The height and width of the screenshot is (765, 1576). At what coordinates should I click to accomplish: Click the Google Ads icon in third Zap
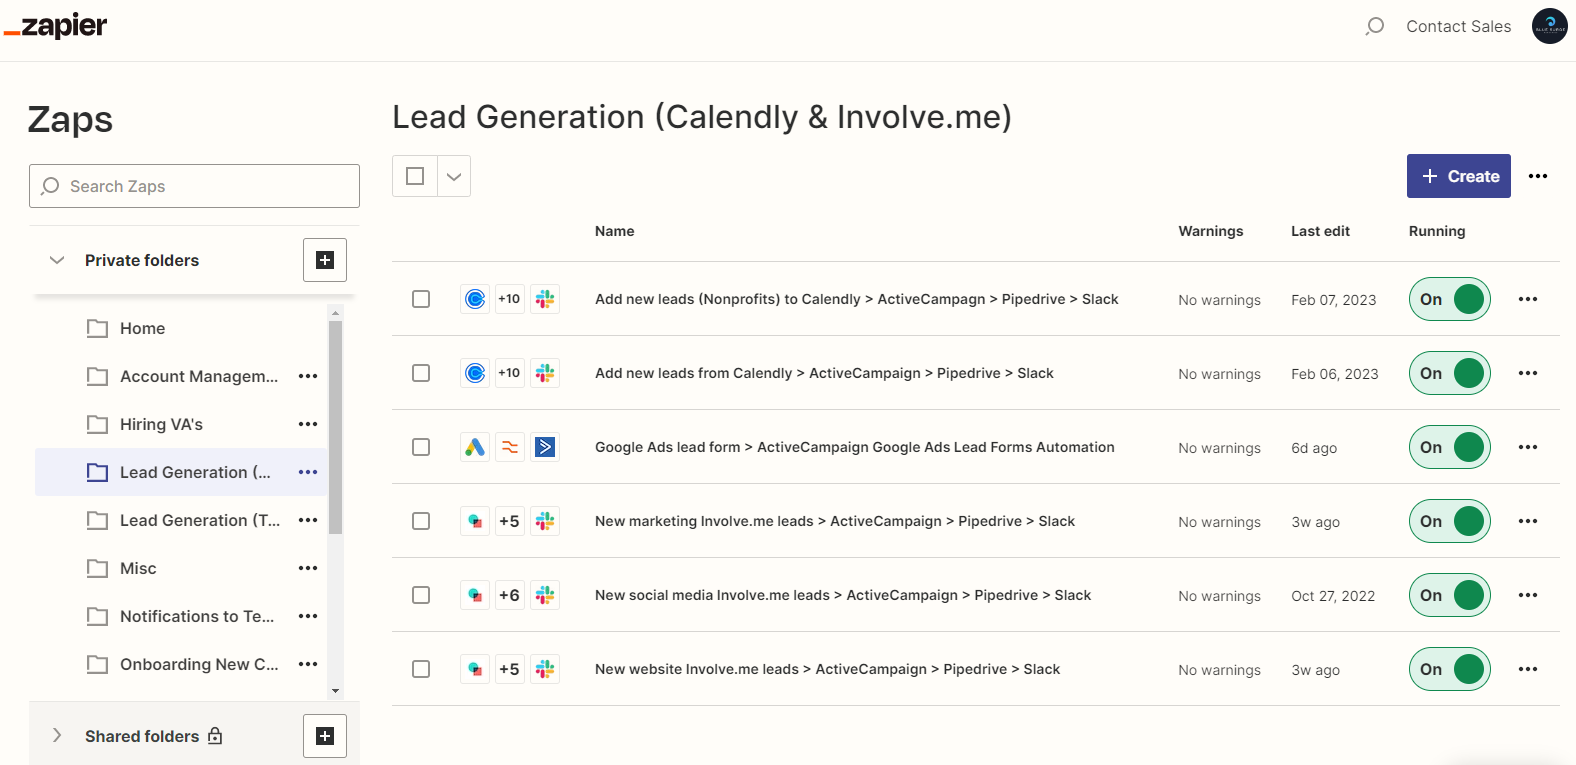475,447
